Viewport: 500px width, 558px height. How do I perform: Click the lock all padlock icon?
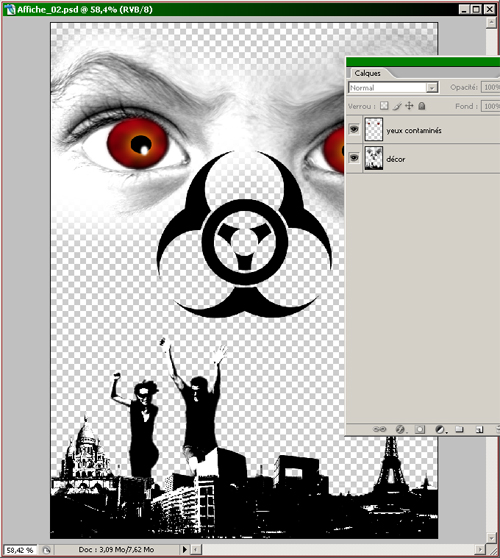pos(422,106)
